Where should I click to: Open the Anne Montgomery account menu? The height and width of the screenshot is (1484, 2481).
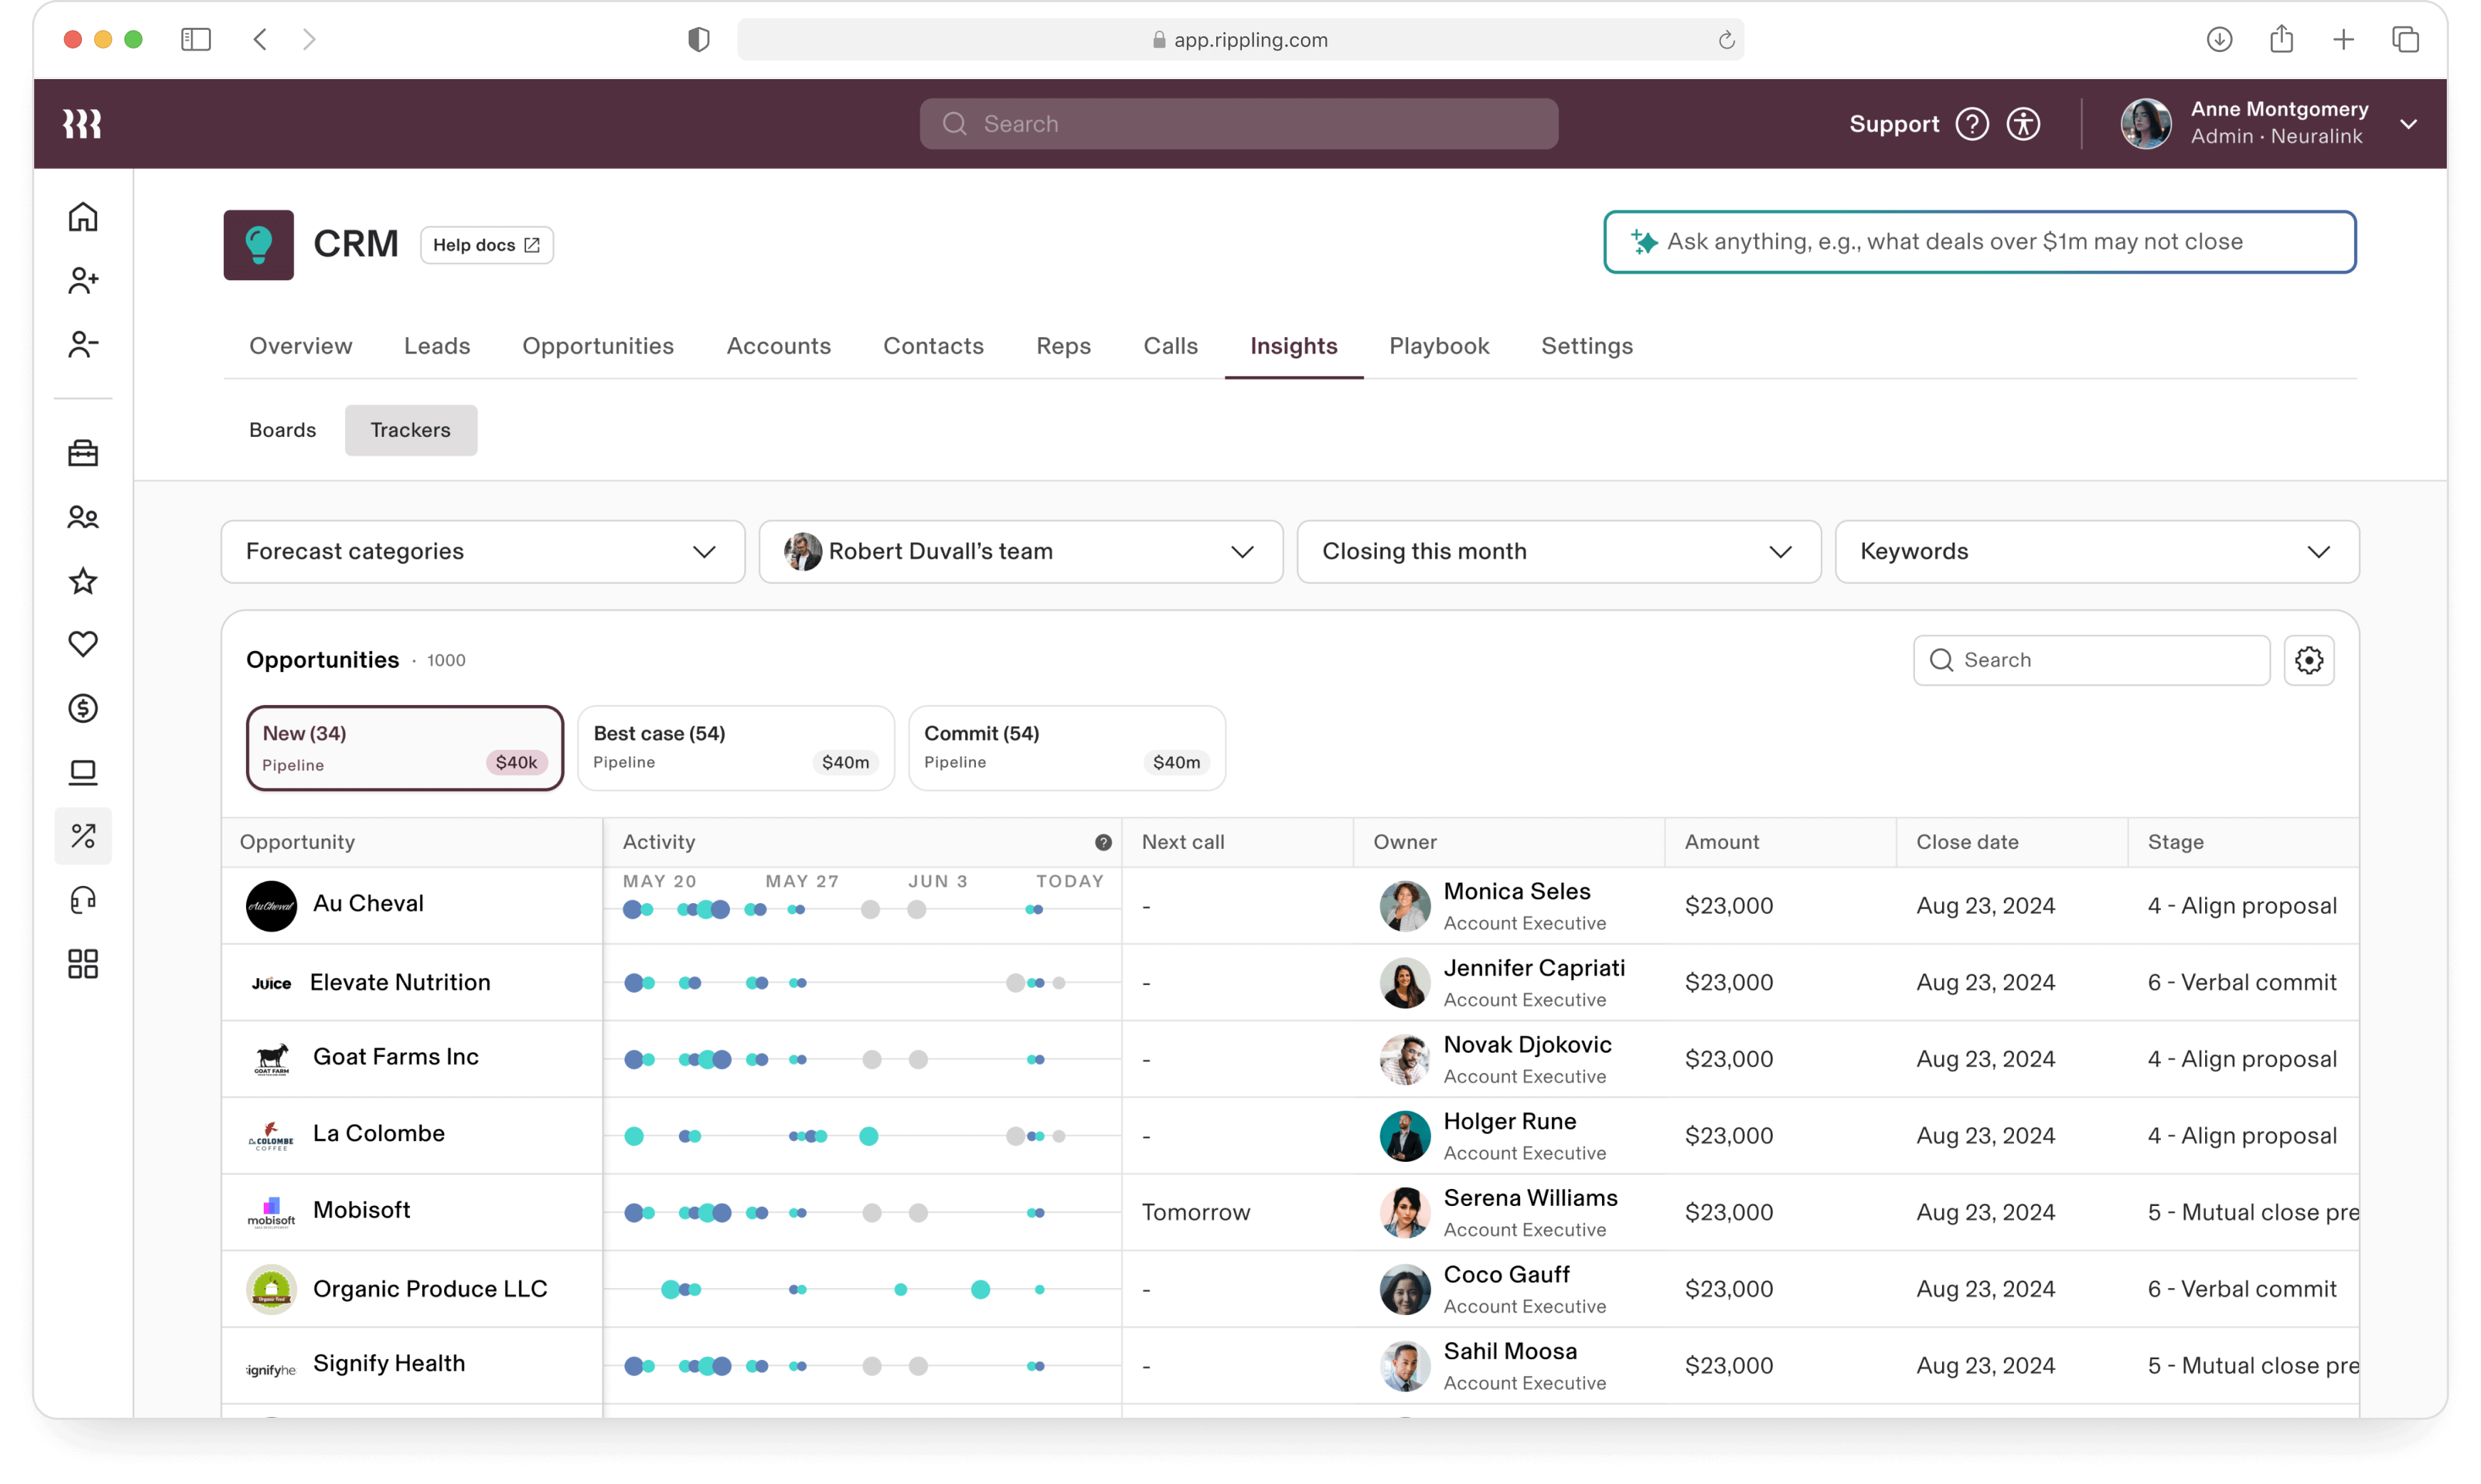(2270, 124)
